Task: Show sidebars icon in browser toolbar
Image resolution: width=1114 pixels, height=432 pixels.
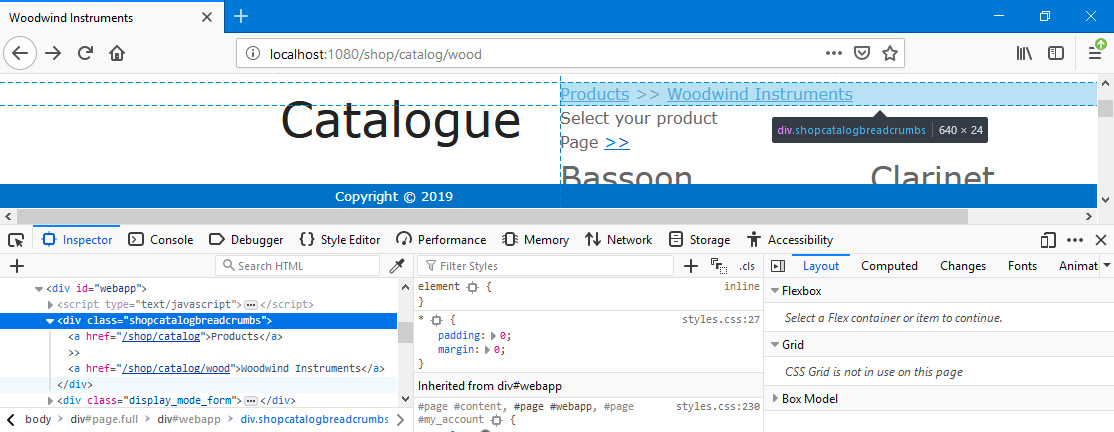Action: point(1056,53)
